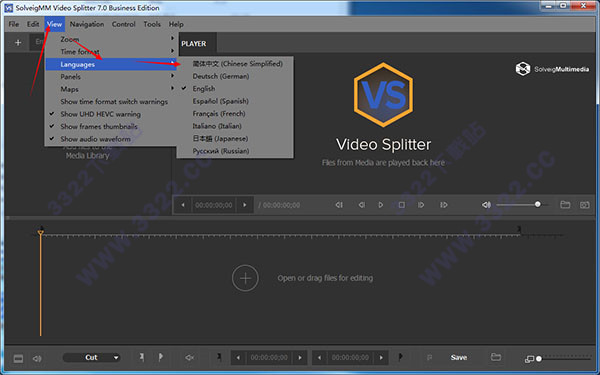This screenshot has width=600, height=375.
Task: Increase the fragment end time
Action: point(381,358)
